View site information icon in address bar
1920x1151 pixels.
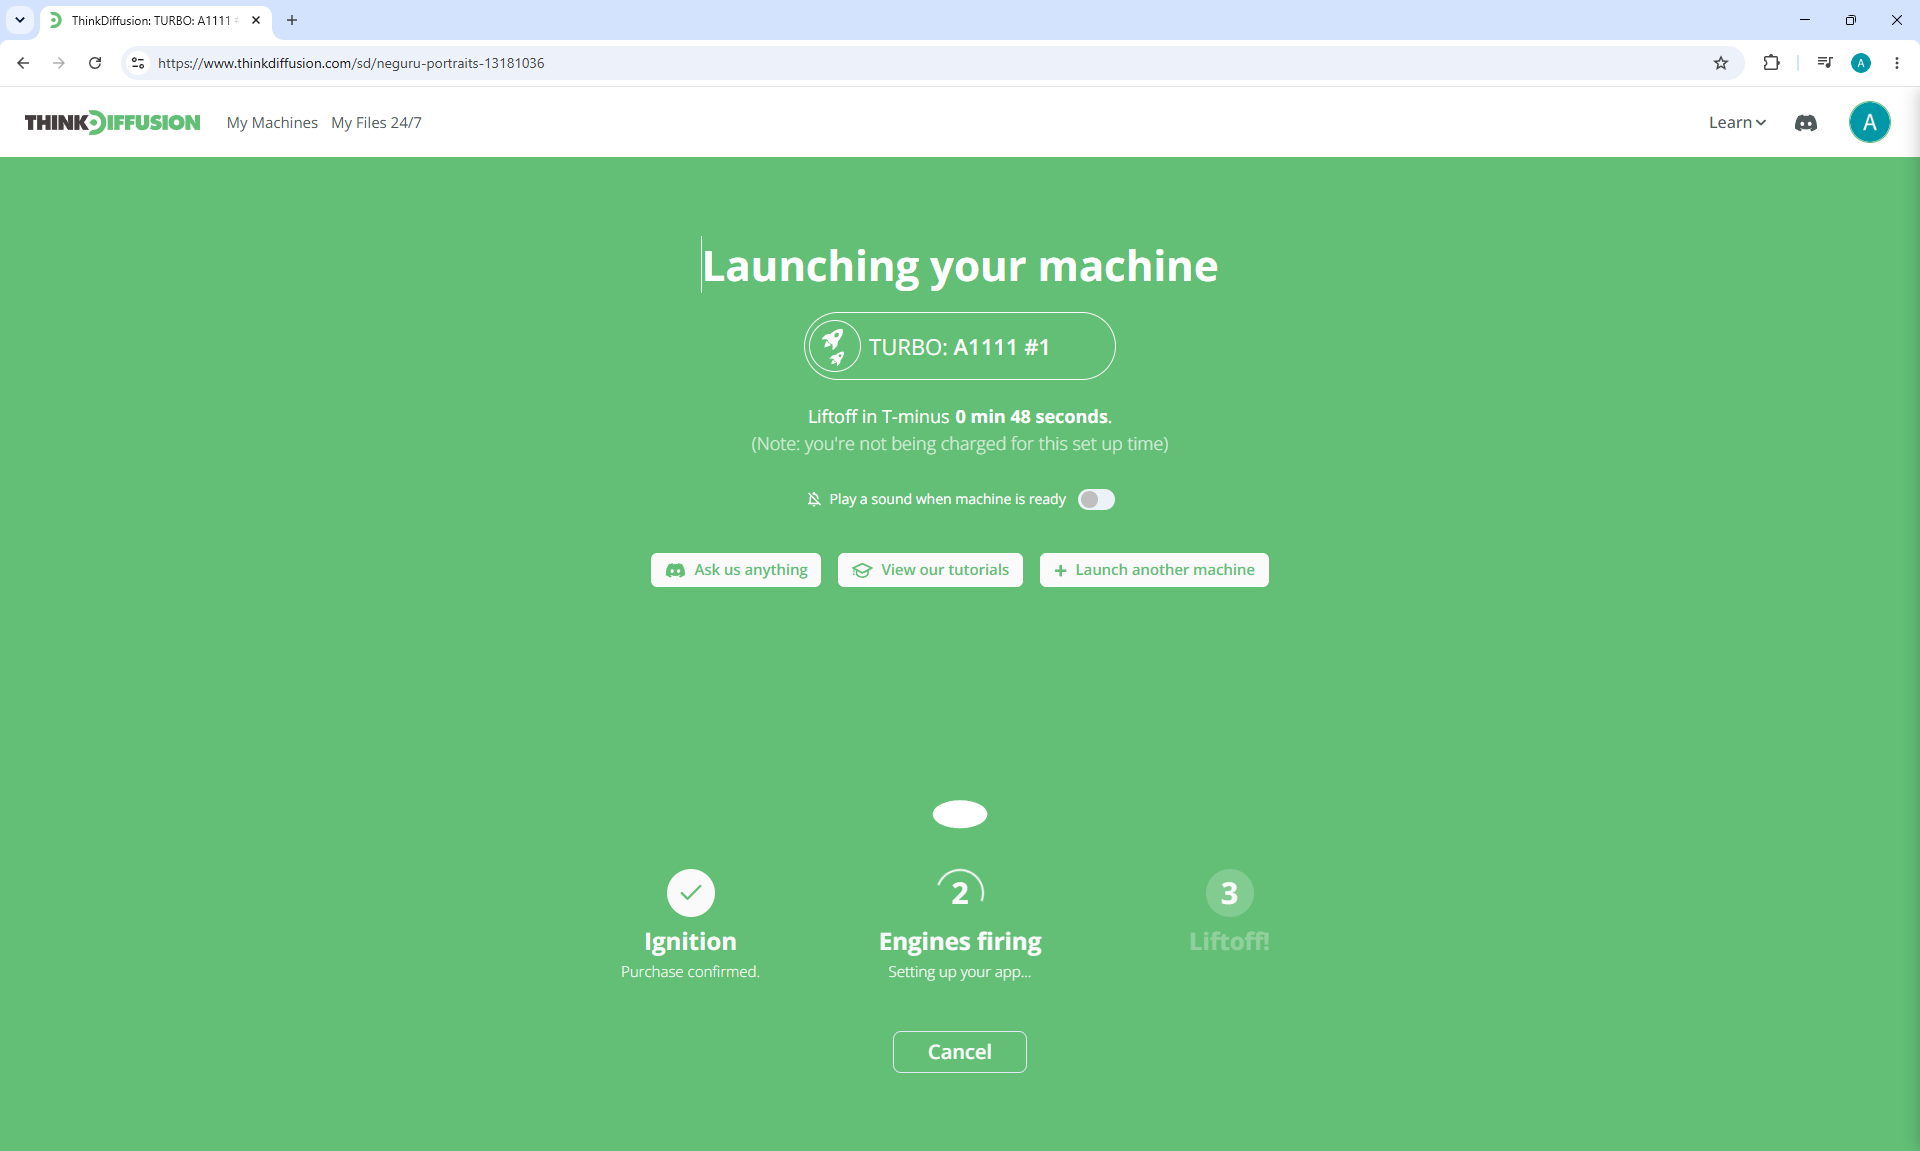tap(138, 63)
